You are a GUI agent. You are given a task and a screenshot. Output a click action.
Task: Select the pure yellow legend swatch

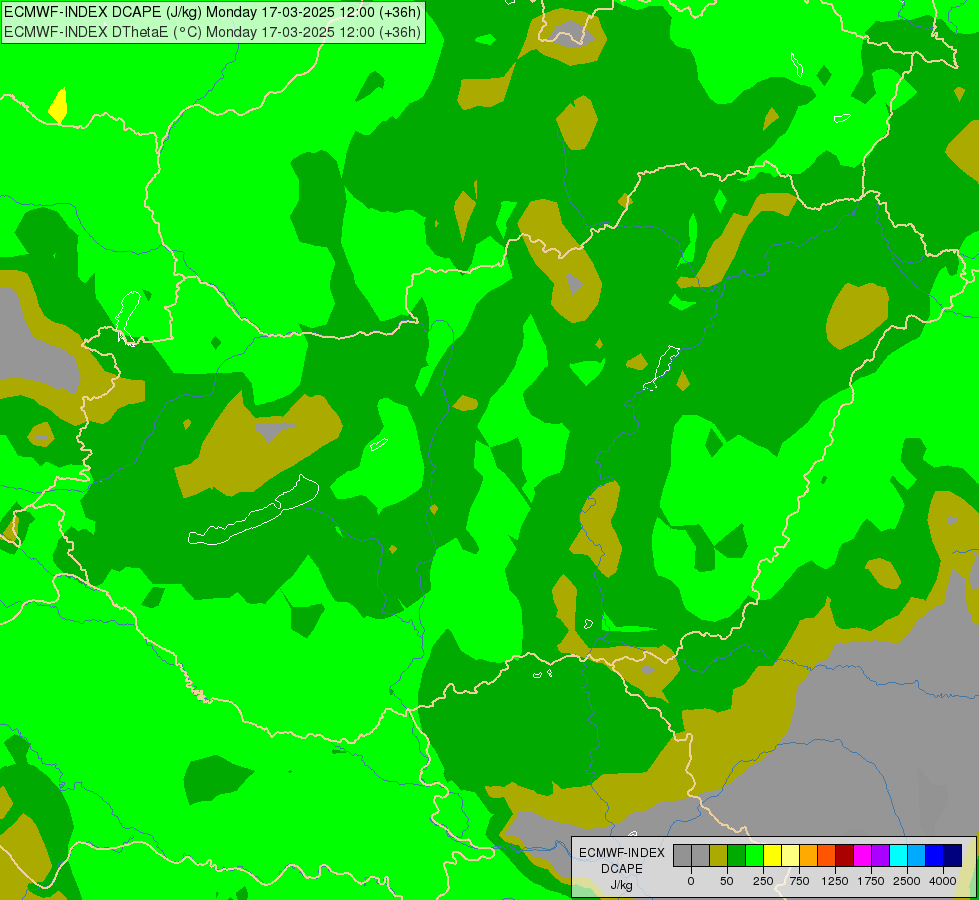point(772,856)
